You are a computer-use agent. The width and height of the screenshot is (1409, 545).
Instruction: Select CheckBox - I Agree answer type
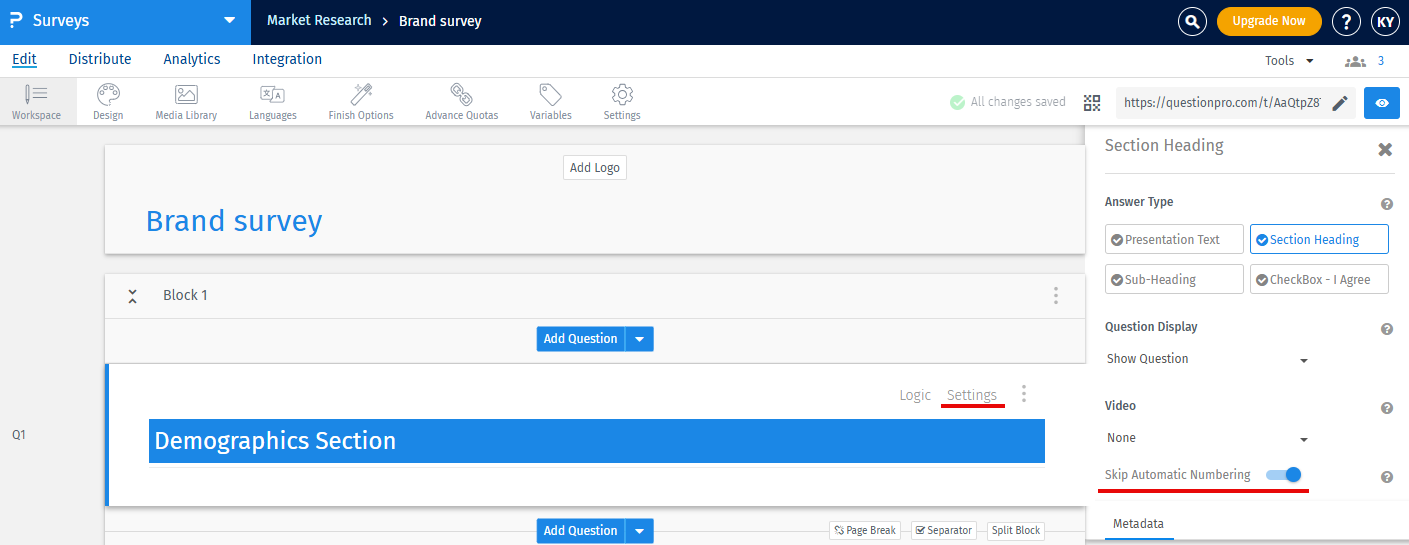coord(1319,279)
